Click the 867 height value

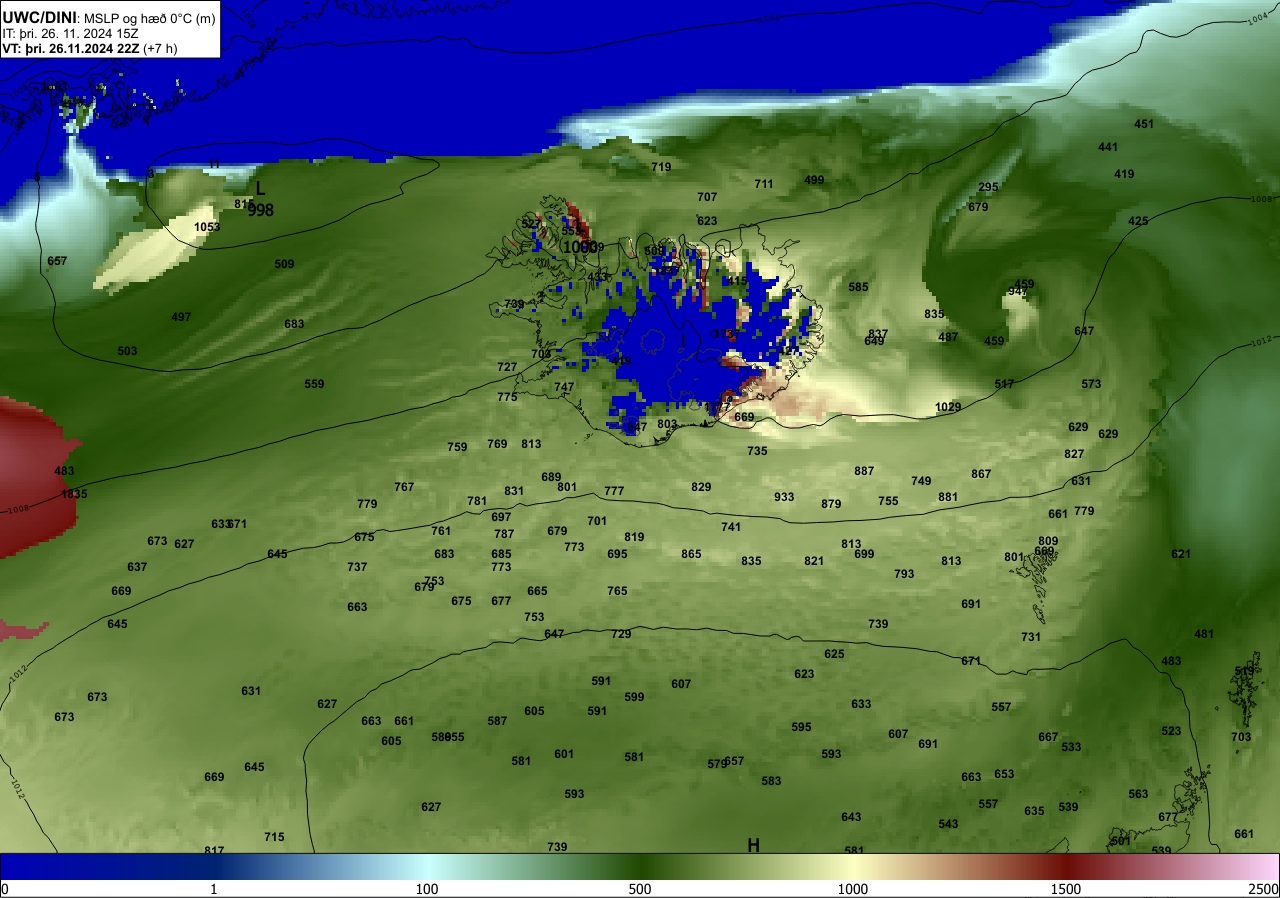(981, 474)
